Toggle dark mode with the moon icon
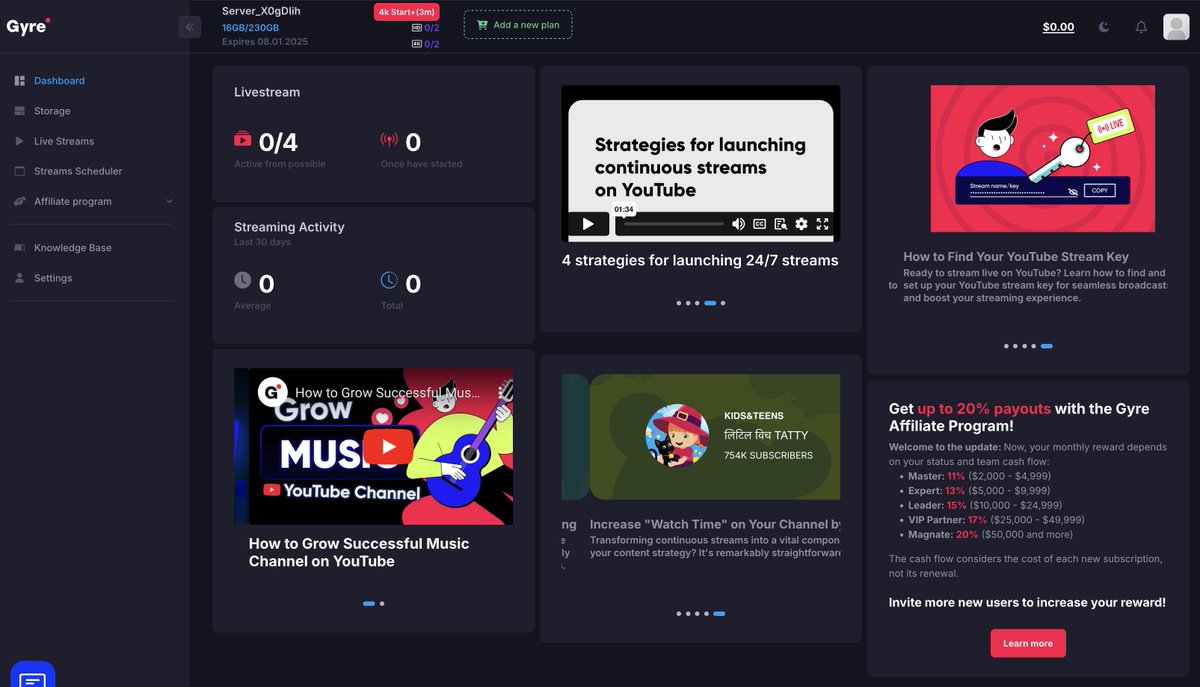This screenshot has width=1200, height=687. click(1104, 27)
